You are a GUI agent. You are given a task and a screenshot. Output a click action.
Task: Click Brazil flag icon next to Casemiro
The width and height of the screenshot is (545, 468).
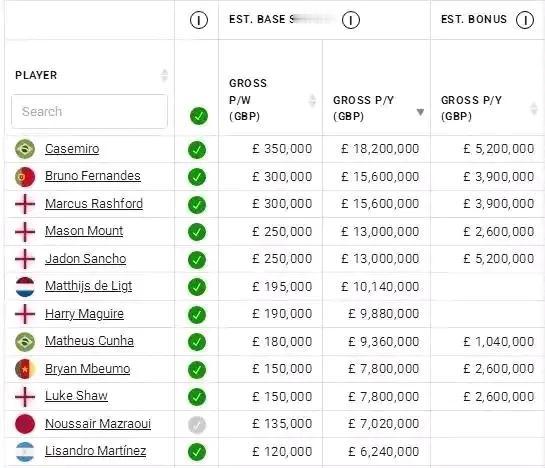pyautogui.click(x=25, y=149)
